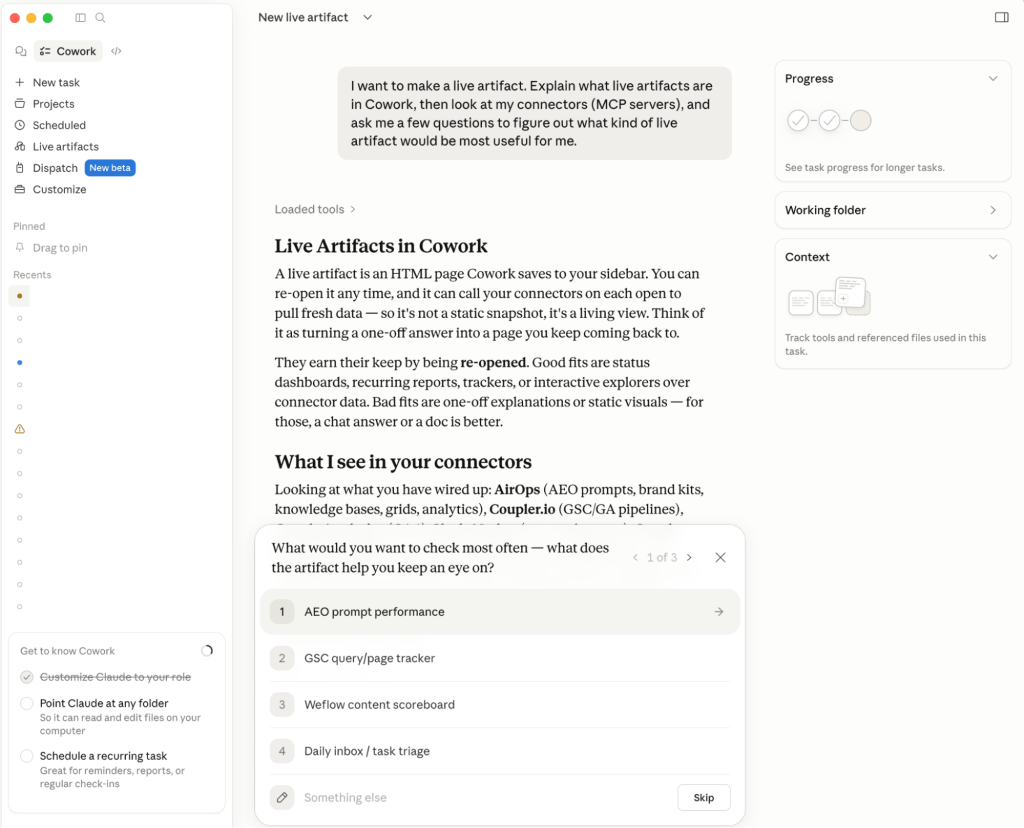This screenshot has height=828, width=1024.
Task: Go to next question arrow
Action: [689, 557]
